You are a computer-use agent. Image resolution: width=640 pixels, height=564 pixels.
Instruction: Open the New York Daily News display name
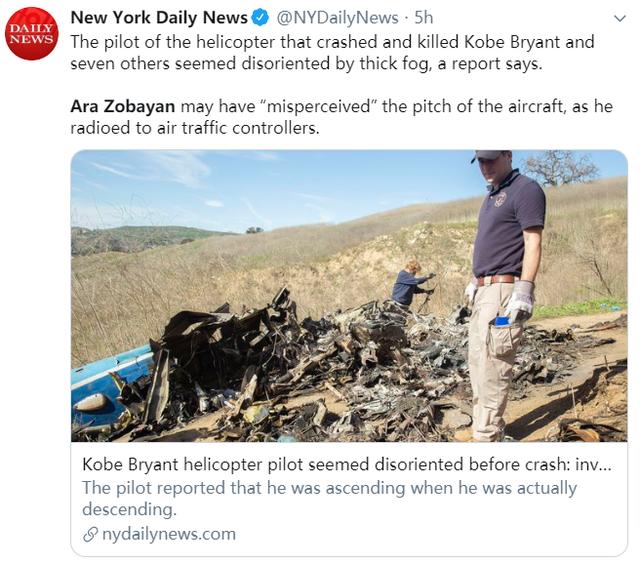(159, 18)
